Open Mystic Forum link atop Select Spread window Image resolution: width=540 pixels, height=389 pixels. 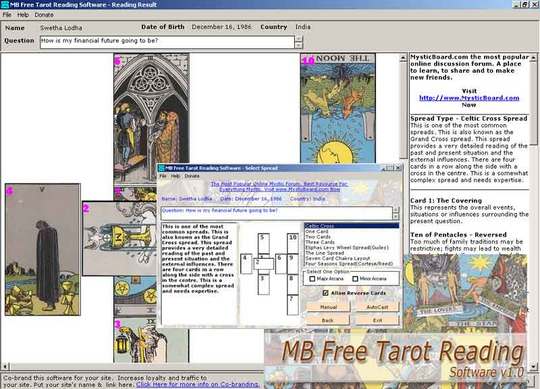[x=279, y=187]
